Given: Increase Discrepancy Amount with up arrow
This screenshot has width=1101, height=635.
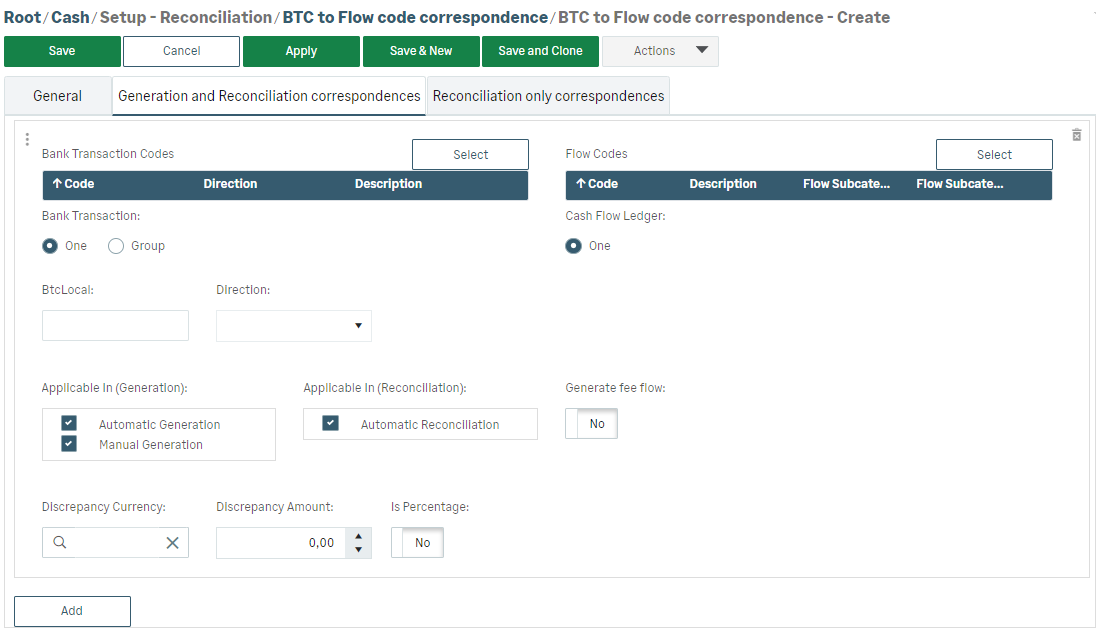Looking at the screenshot, I should click(x=359, y=536).
